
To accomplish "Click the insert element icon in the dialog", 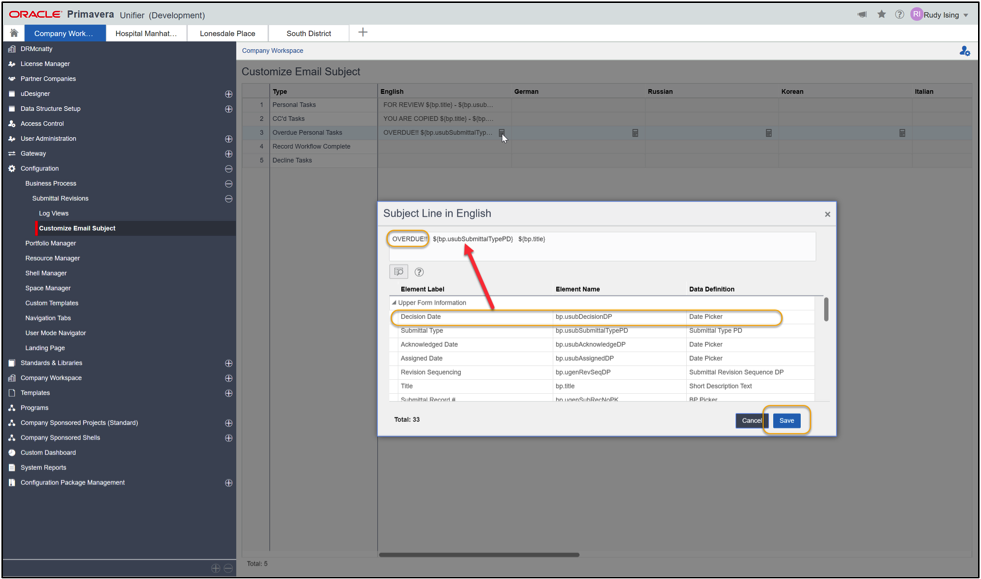I will (399, 272).
